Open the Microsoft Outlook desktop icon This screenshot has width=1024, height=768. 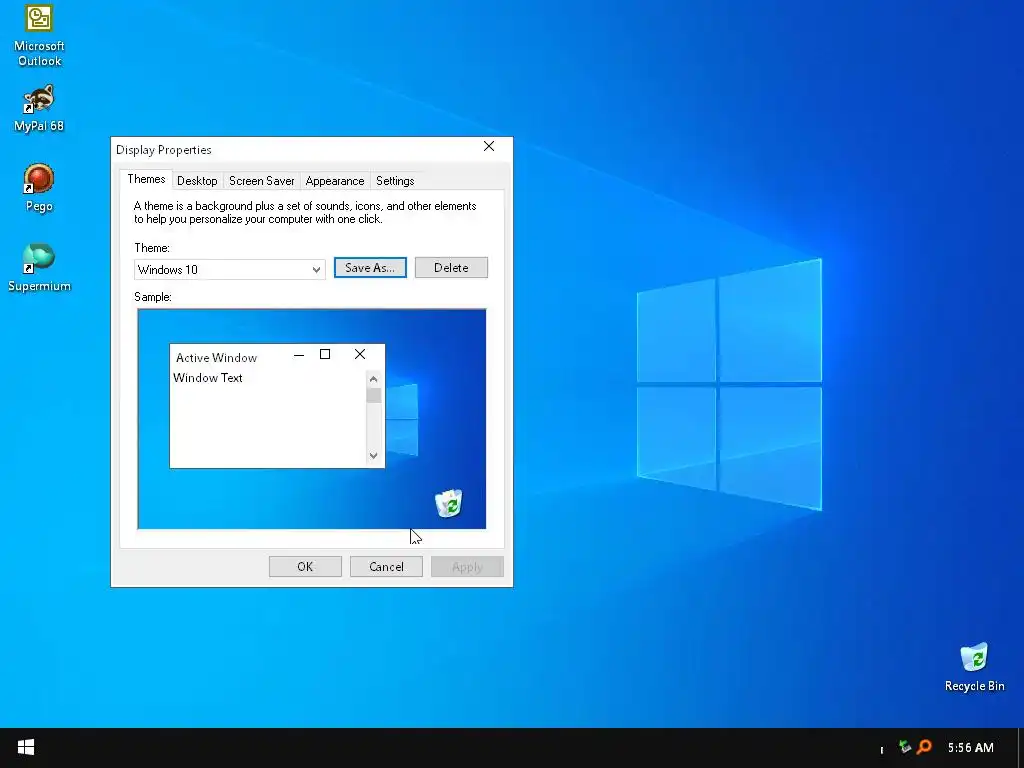[x=39, y=34]
